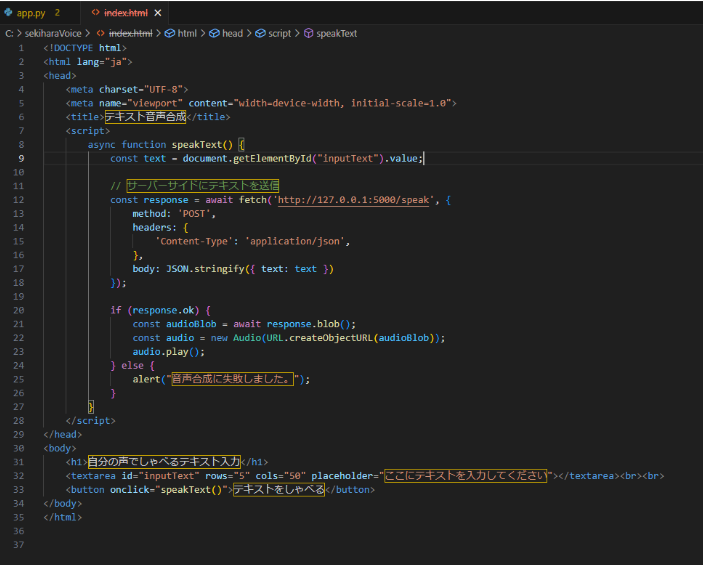Open the index.html breadcrumb item
Image resolution: width=703 pixels, height=565 pixels.
pyautogui.click(x=130, y=34)
